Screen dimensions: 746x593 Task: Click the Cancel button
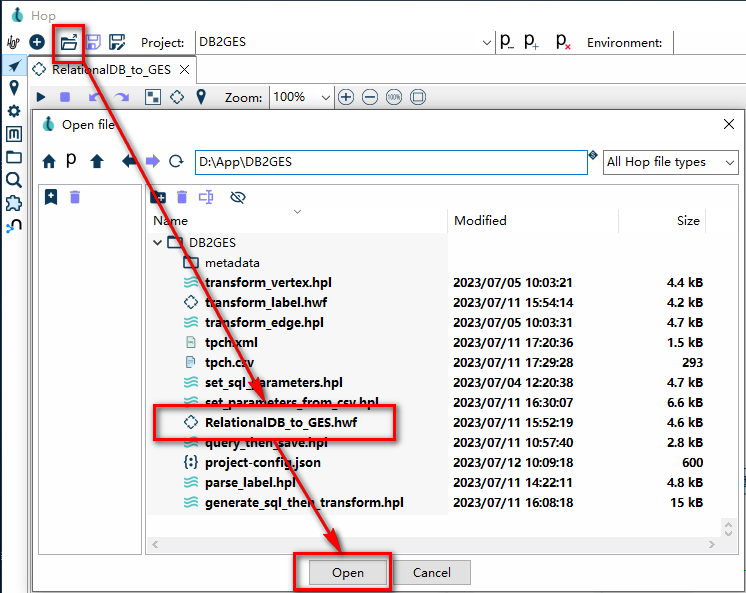pyautogui.click(x=432, y=573)
